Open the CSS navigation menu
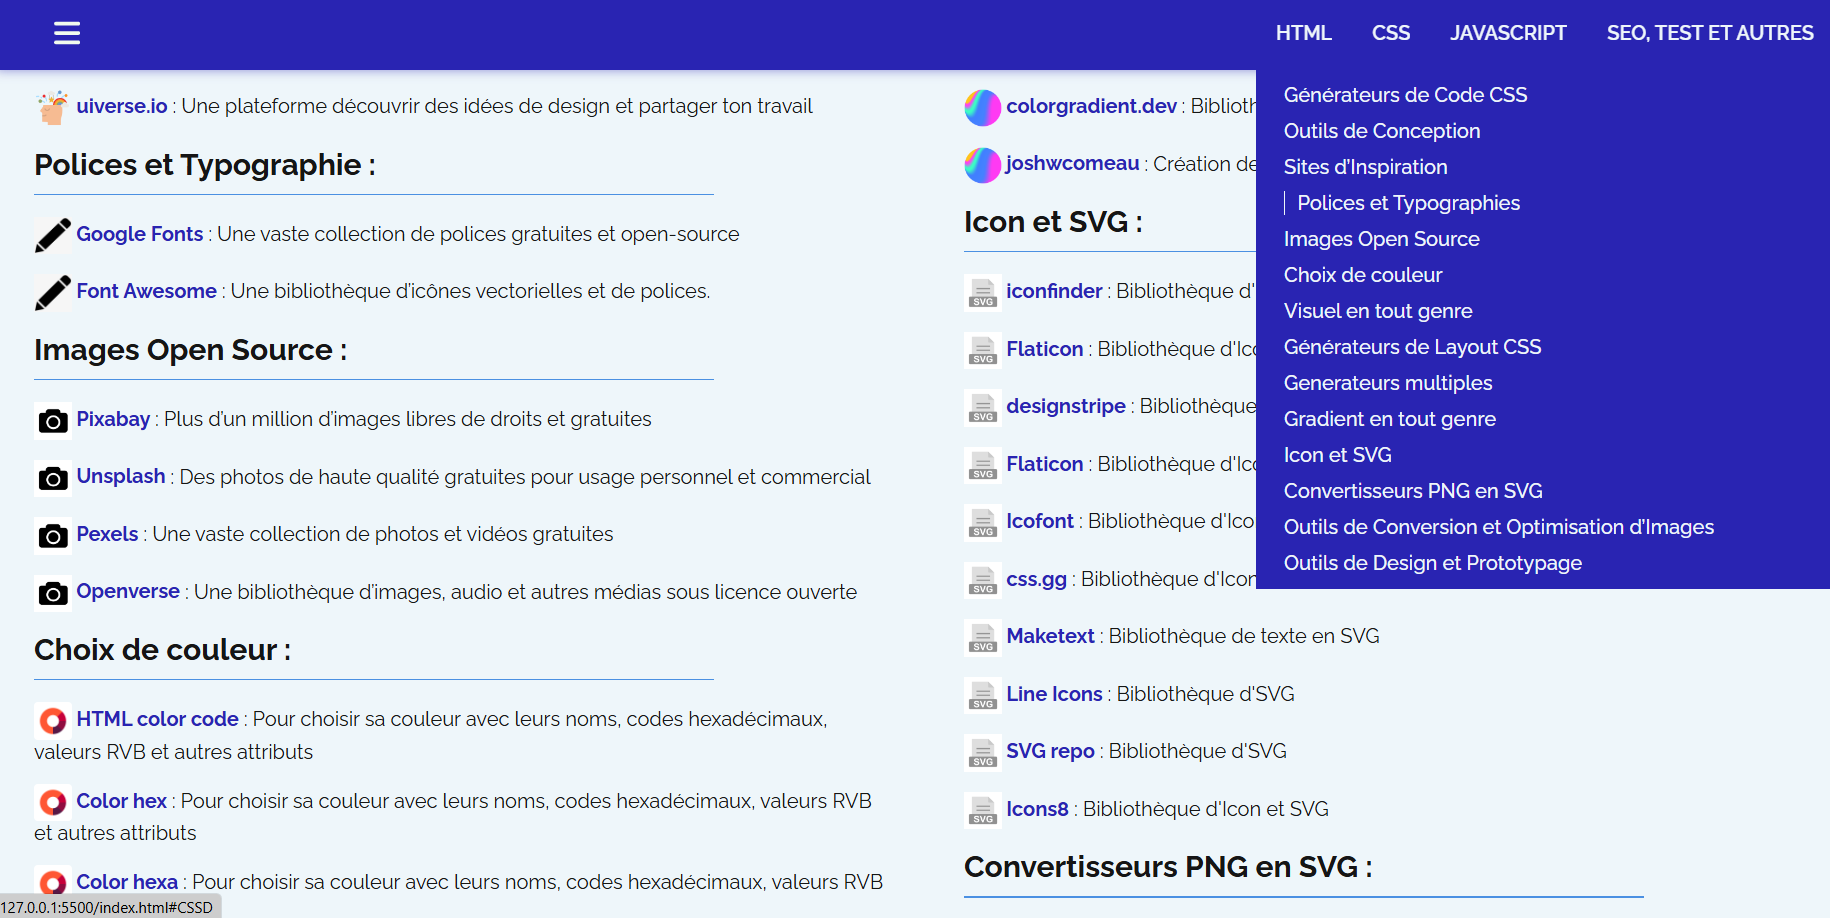 1391,33
